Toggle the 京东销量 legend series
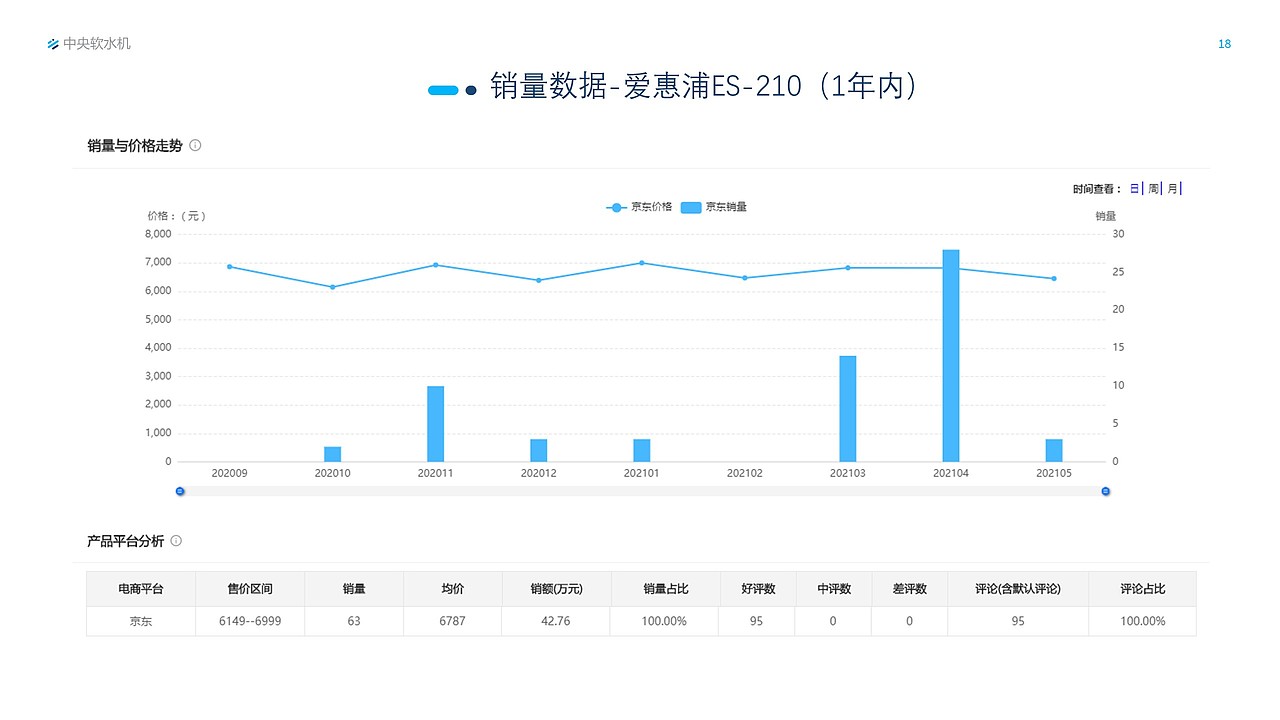 pos(714,207)
